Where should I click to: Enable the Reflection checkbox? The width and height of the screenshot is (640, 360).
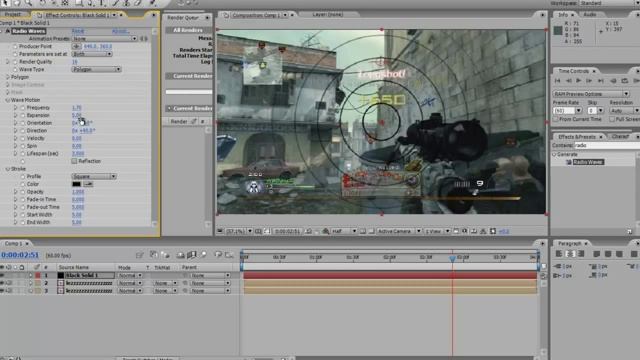tap(74, 161)
